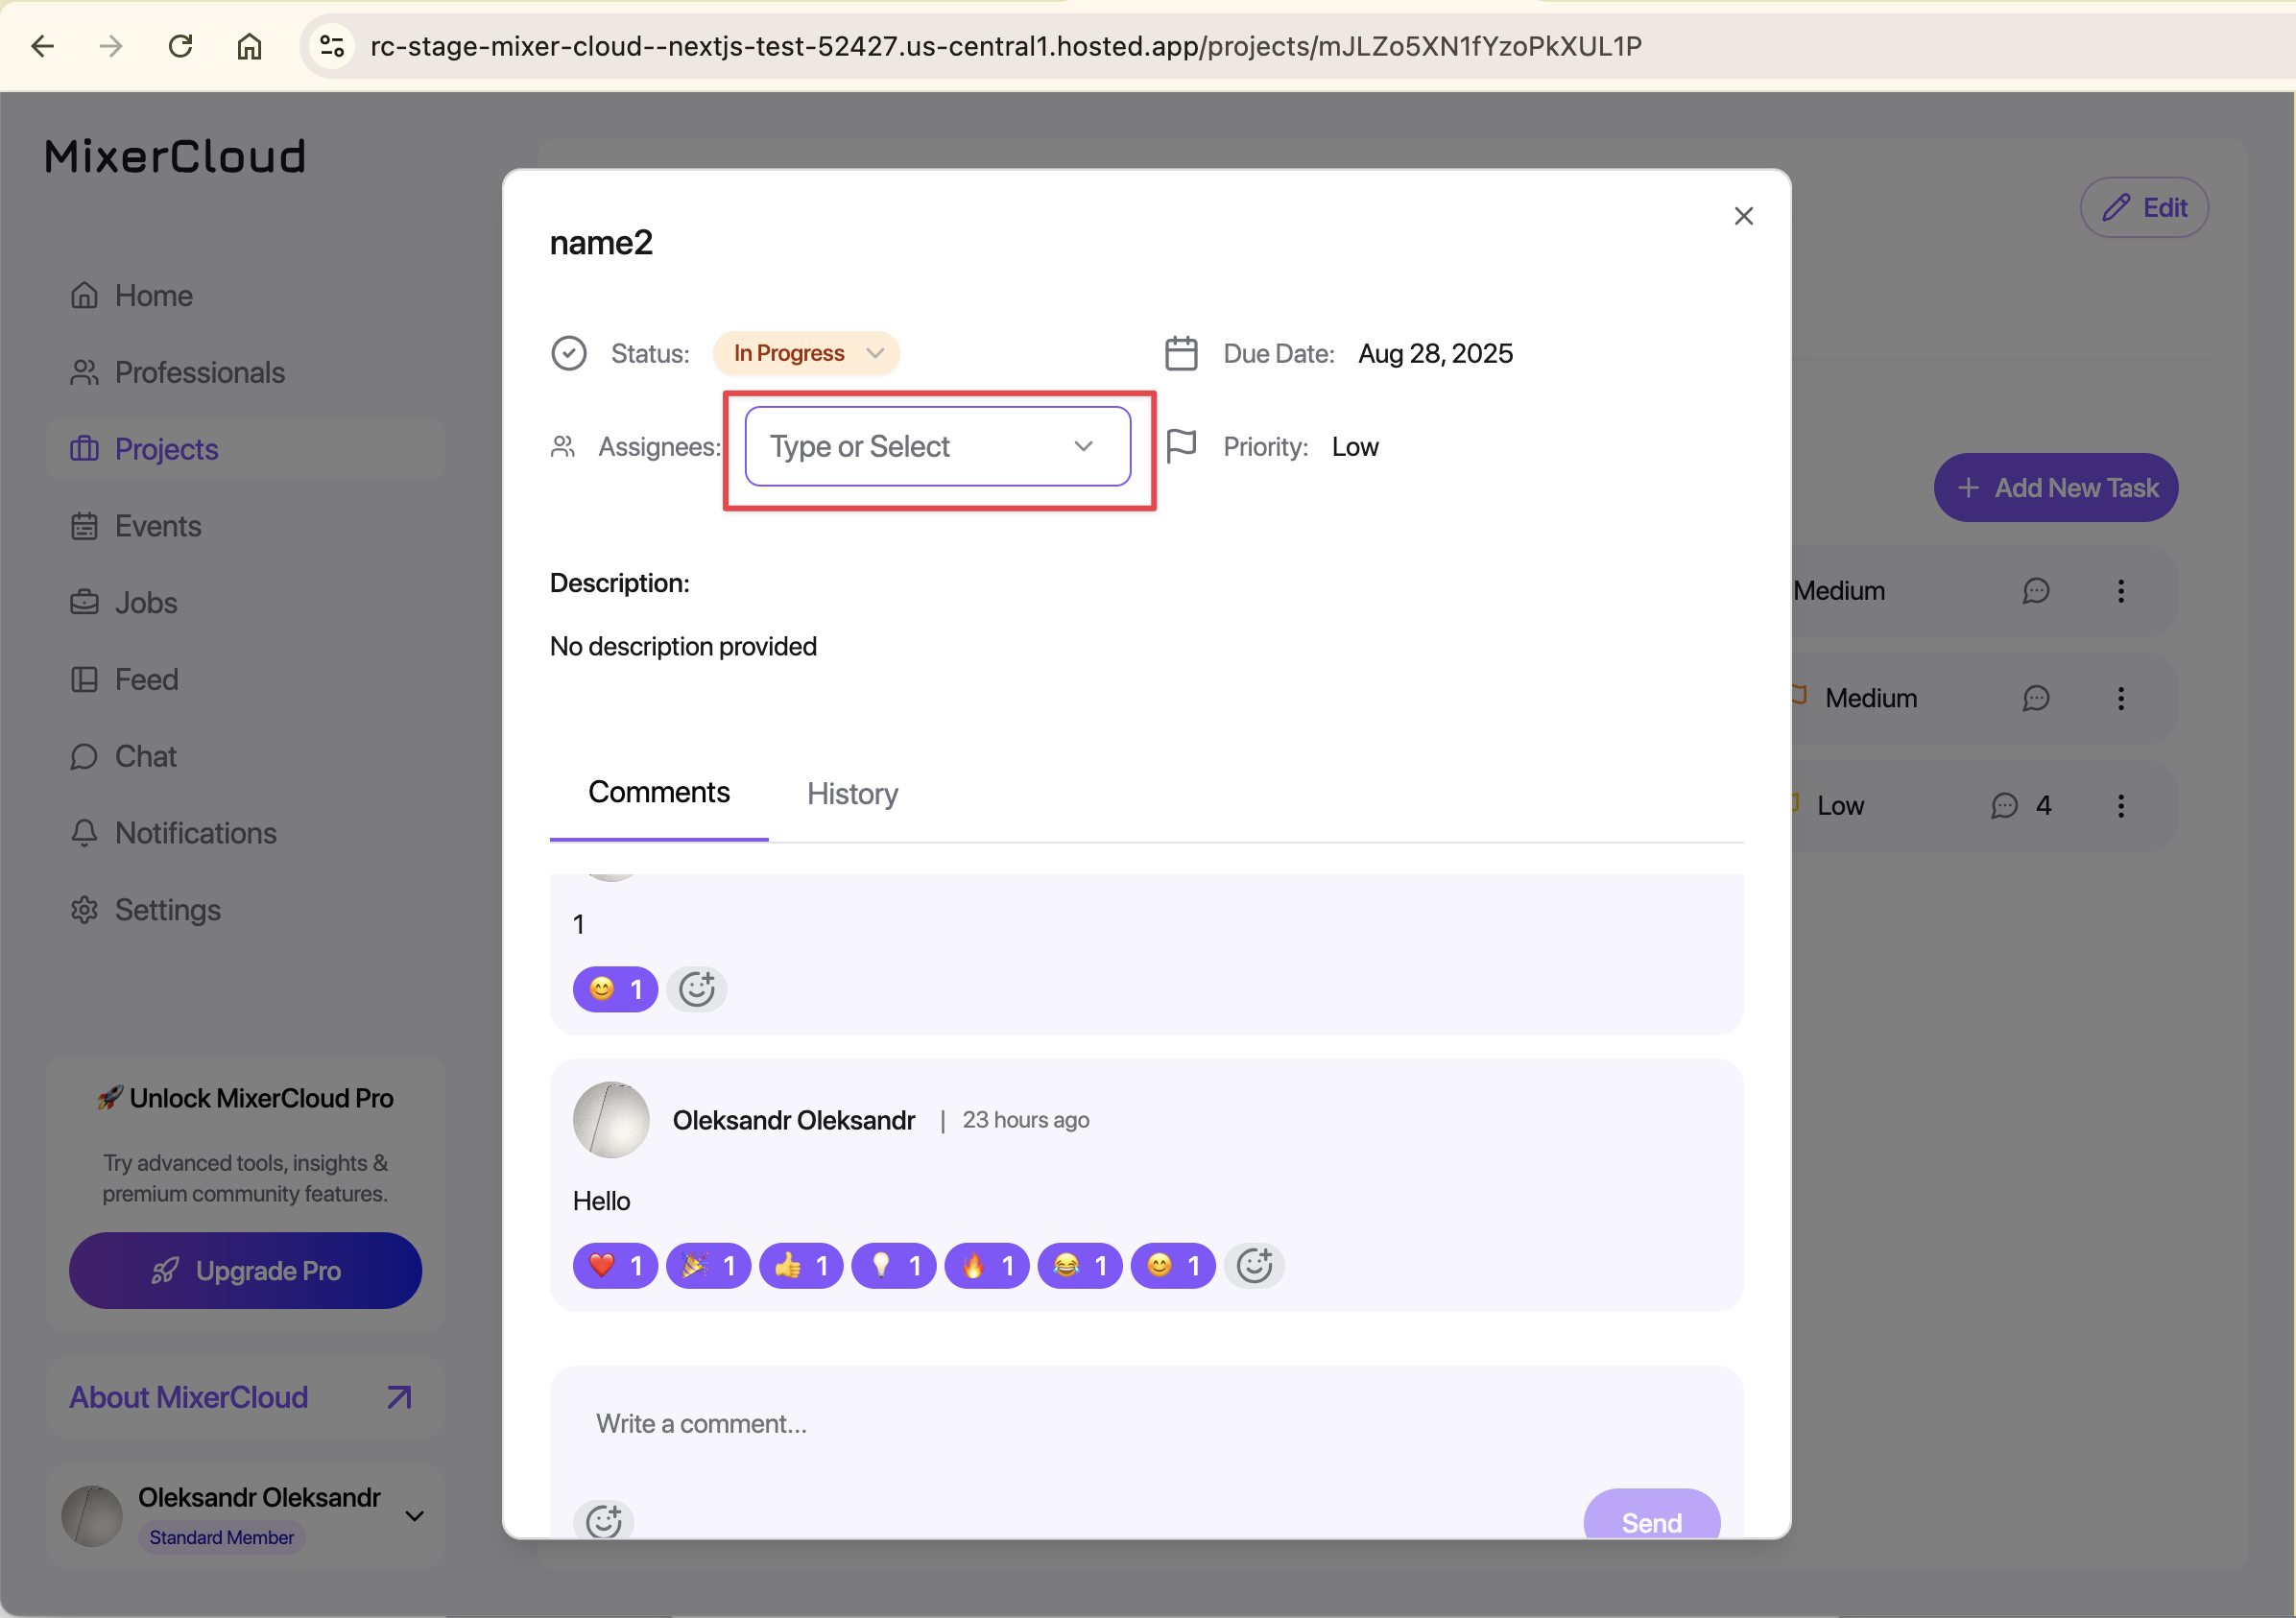Reload the browser page

[180, 46]
